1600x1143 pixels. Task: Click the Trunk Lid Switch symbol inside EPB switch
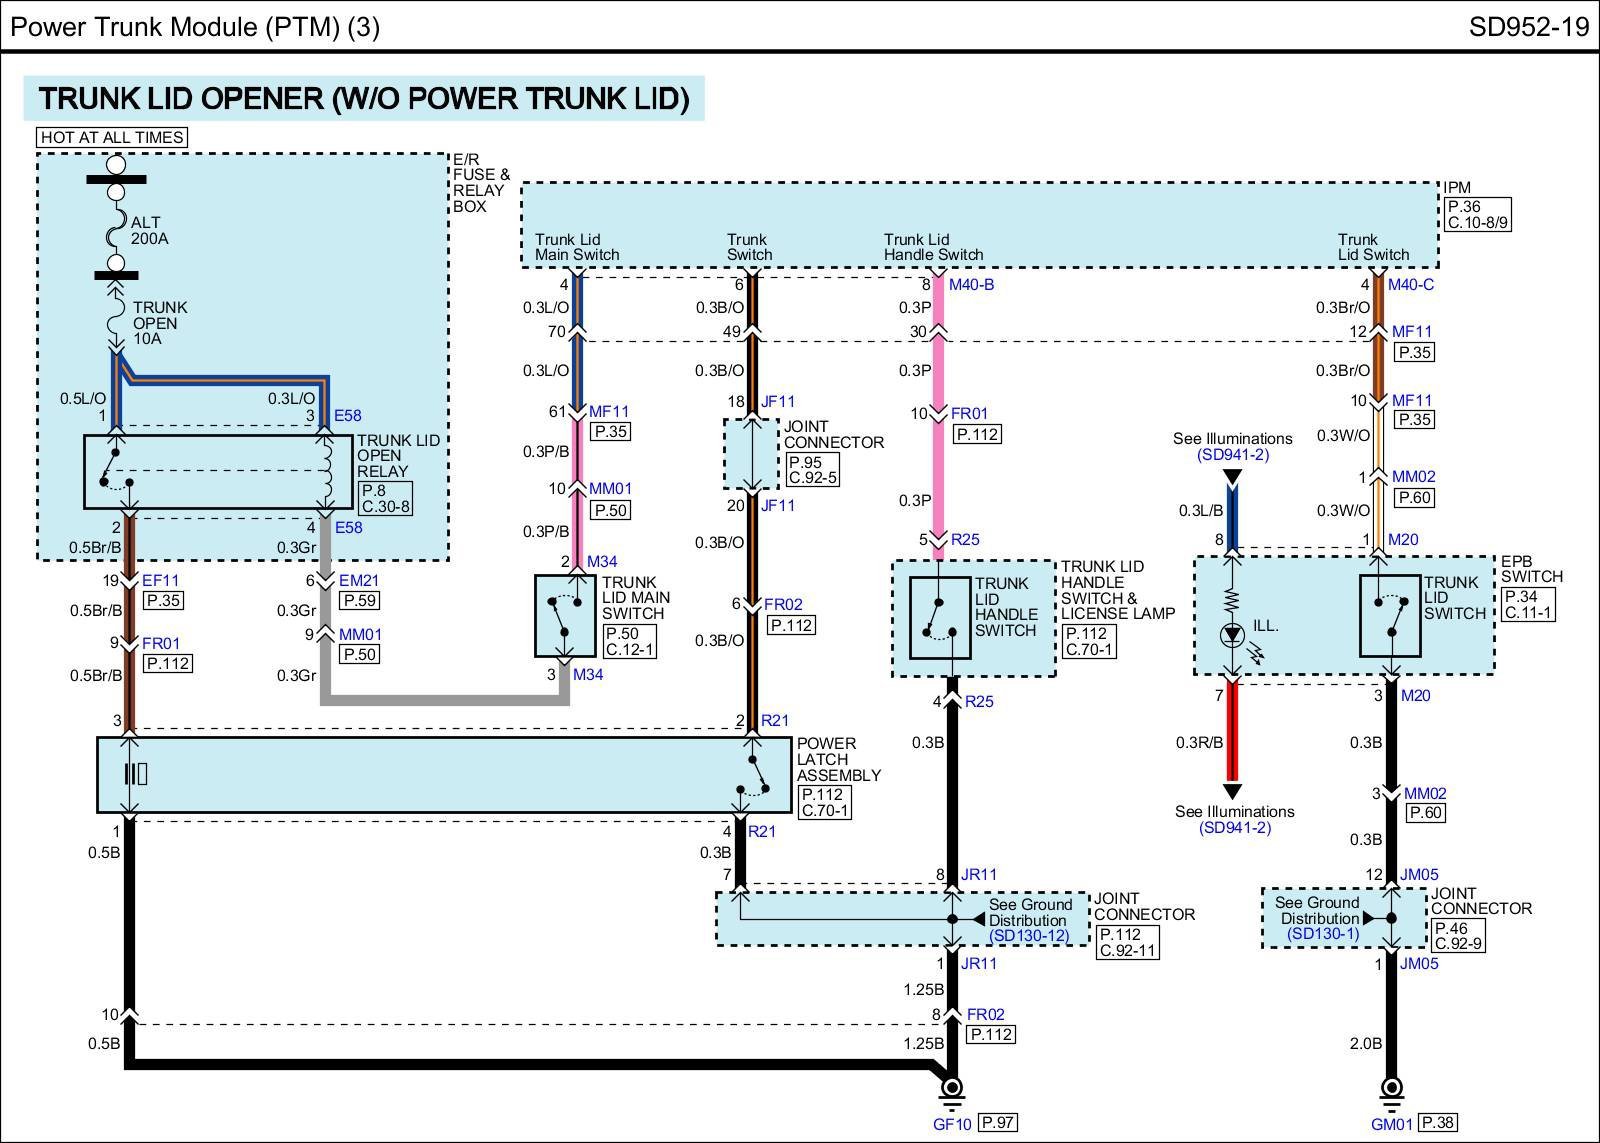(1389, 616)
